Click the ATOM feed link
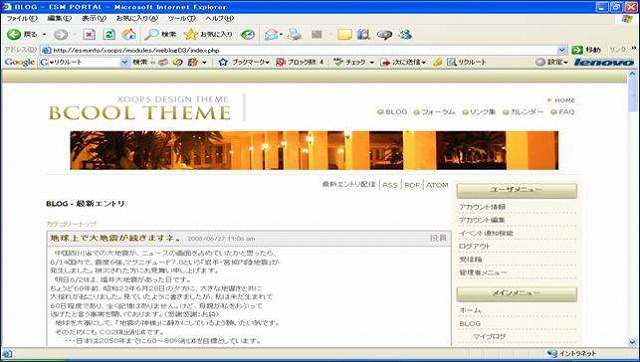The width and height of the screenshot is (640, 362). 437,185
